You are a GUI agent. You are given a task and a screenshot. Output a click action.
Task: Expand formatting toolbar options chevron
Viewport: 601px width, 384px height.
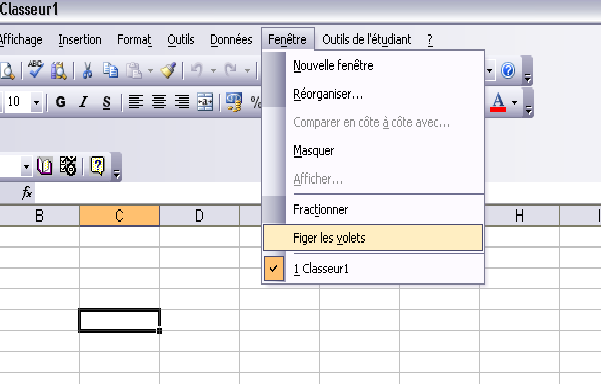click(528, 103)
